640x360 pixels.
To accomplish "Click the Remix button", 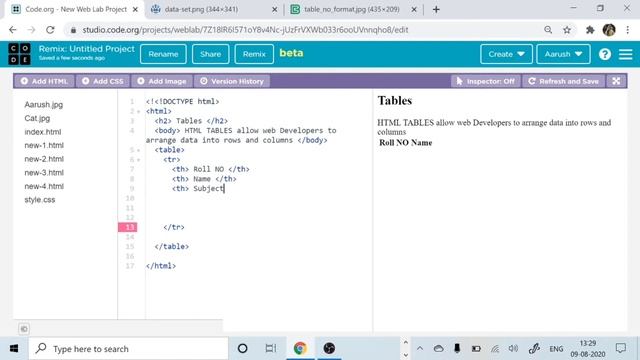I will pyautogui.click(x=254, y=54).
